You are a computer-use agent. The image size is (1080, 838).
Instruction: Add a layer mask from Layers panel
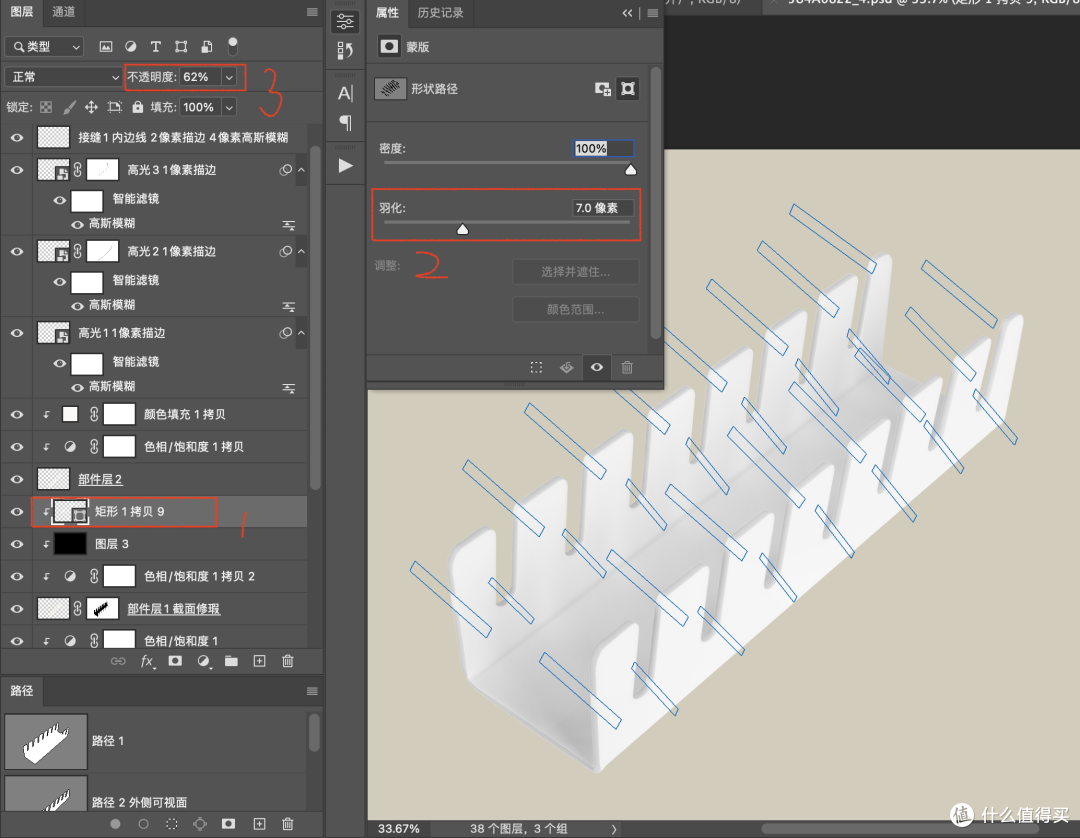(176, 661)
